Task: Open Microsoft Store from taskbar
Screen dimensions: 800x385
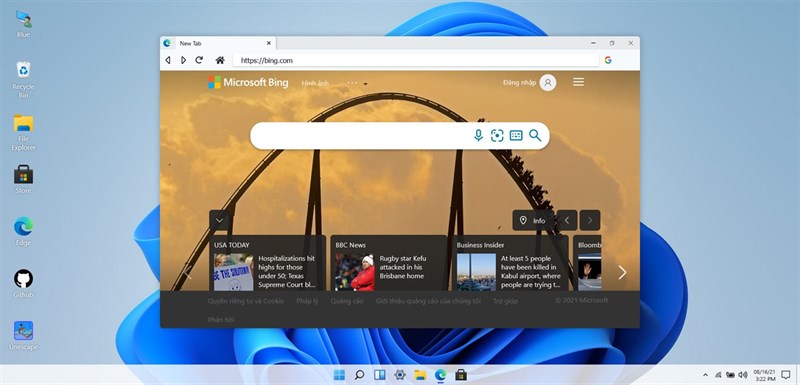Action: [x=461, y=375]
